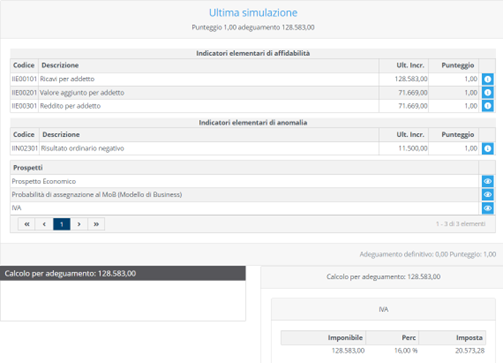This screenshot has height=363, width=503.
Task: View the IVA prospetto eye icon
Action: 487,208
